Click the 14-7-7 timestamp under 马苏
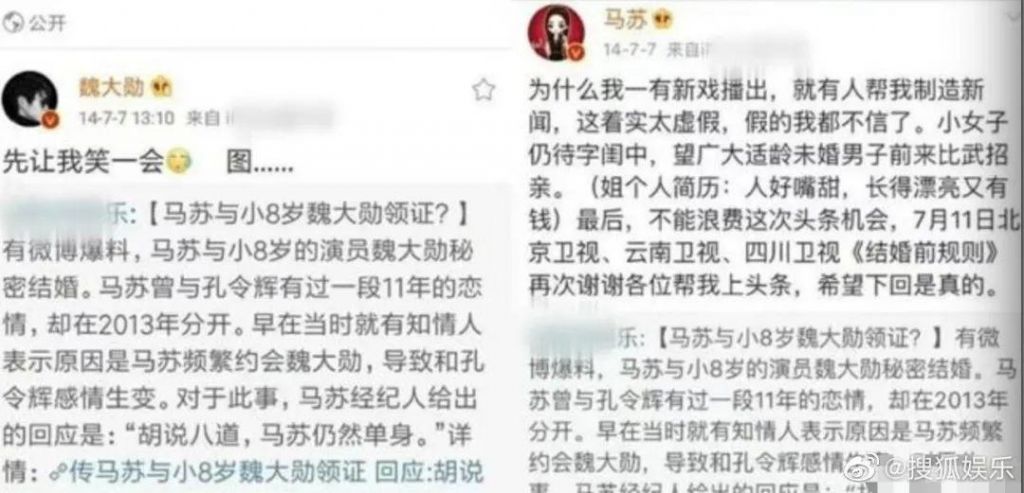The height and width of the screenshot is (493, 1024). [630, 50]
